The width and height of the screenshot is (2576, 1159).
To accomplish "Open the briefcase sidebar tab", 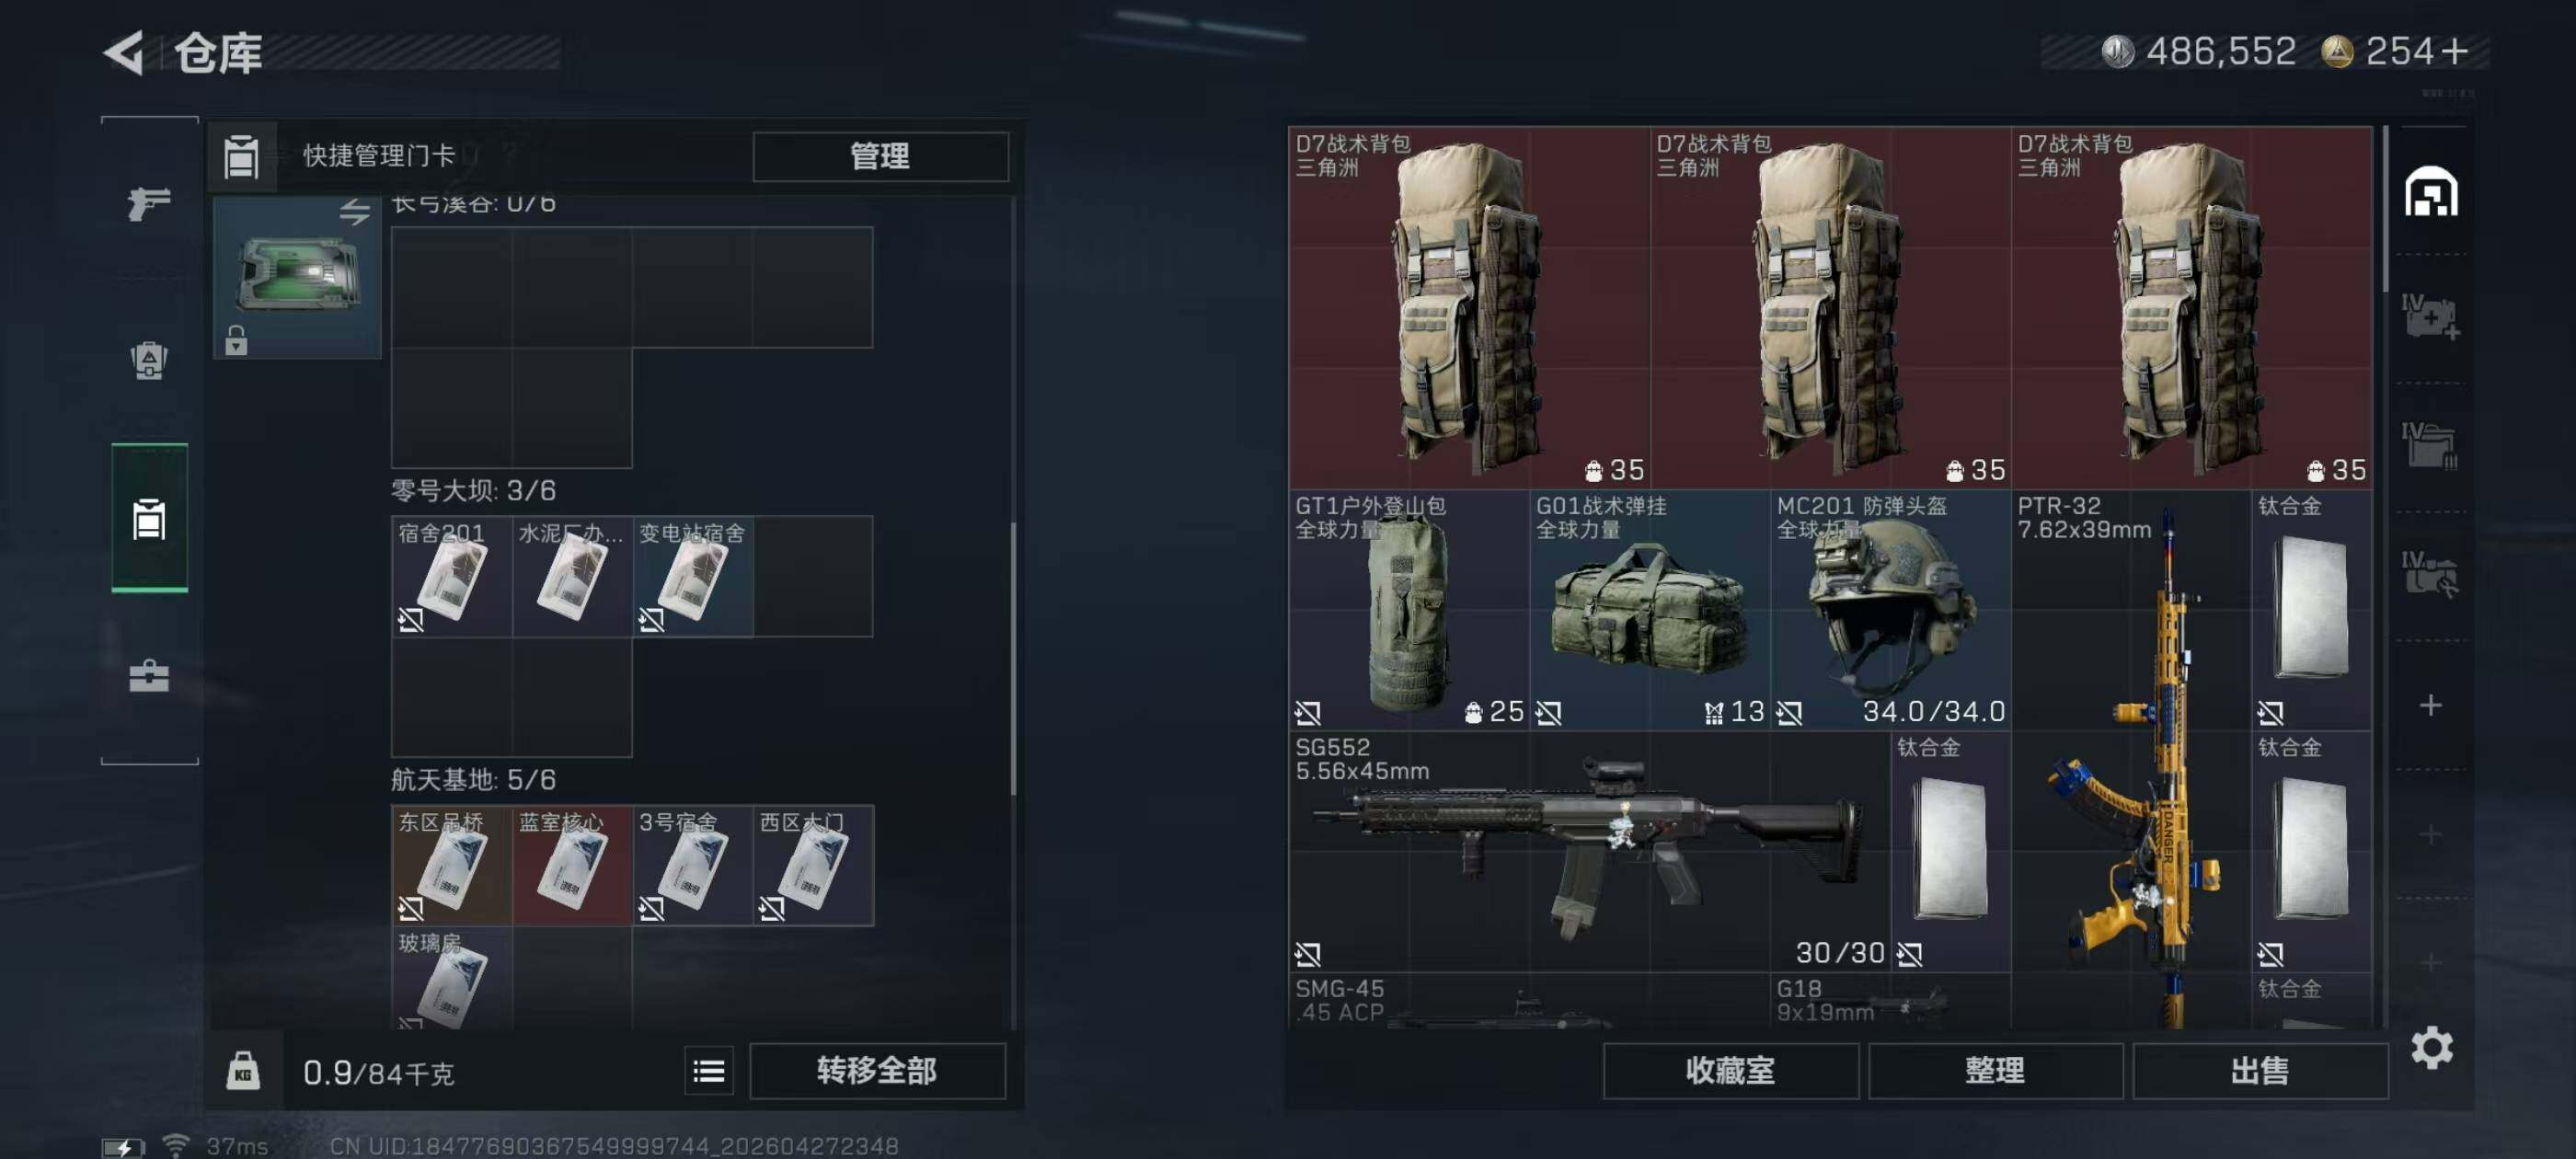I will pos(149,676).
